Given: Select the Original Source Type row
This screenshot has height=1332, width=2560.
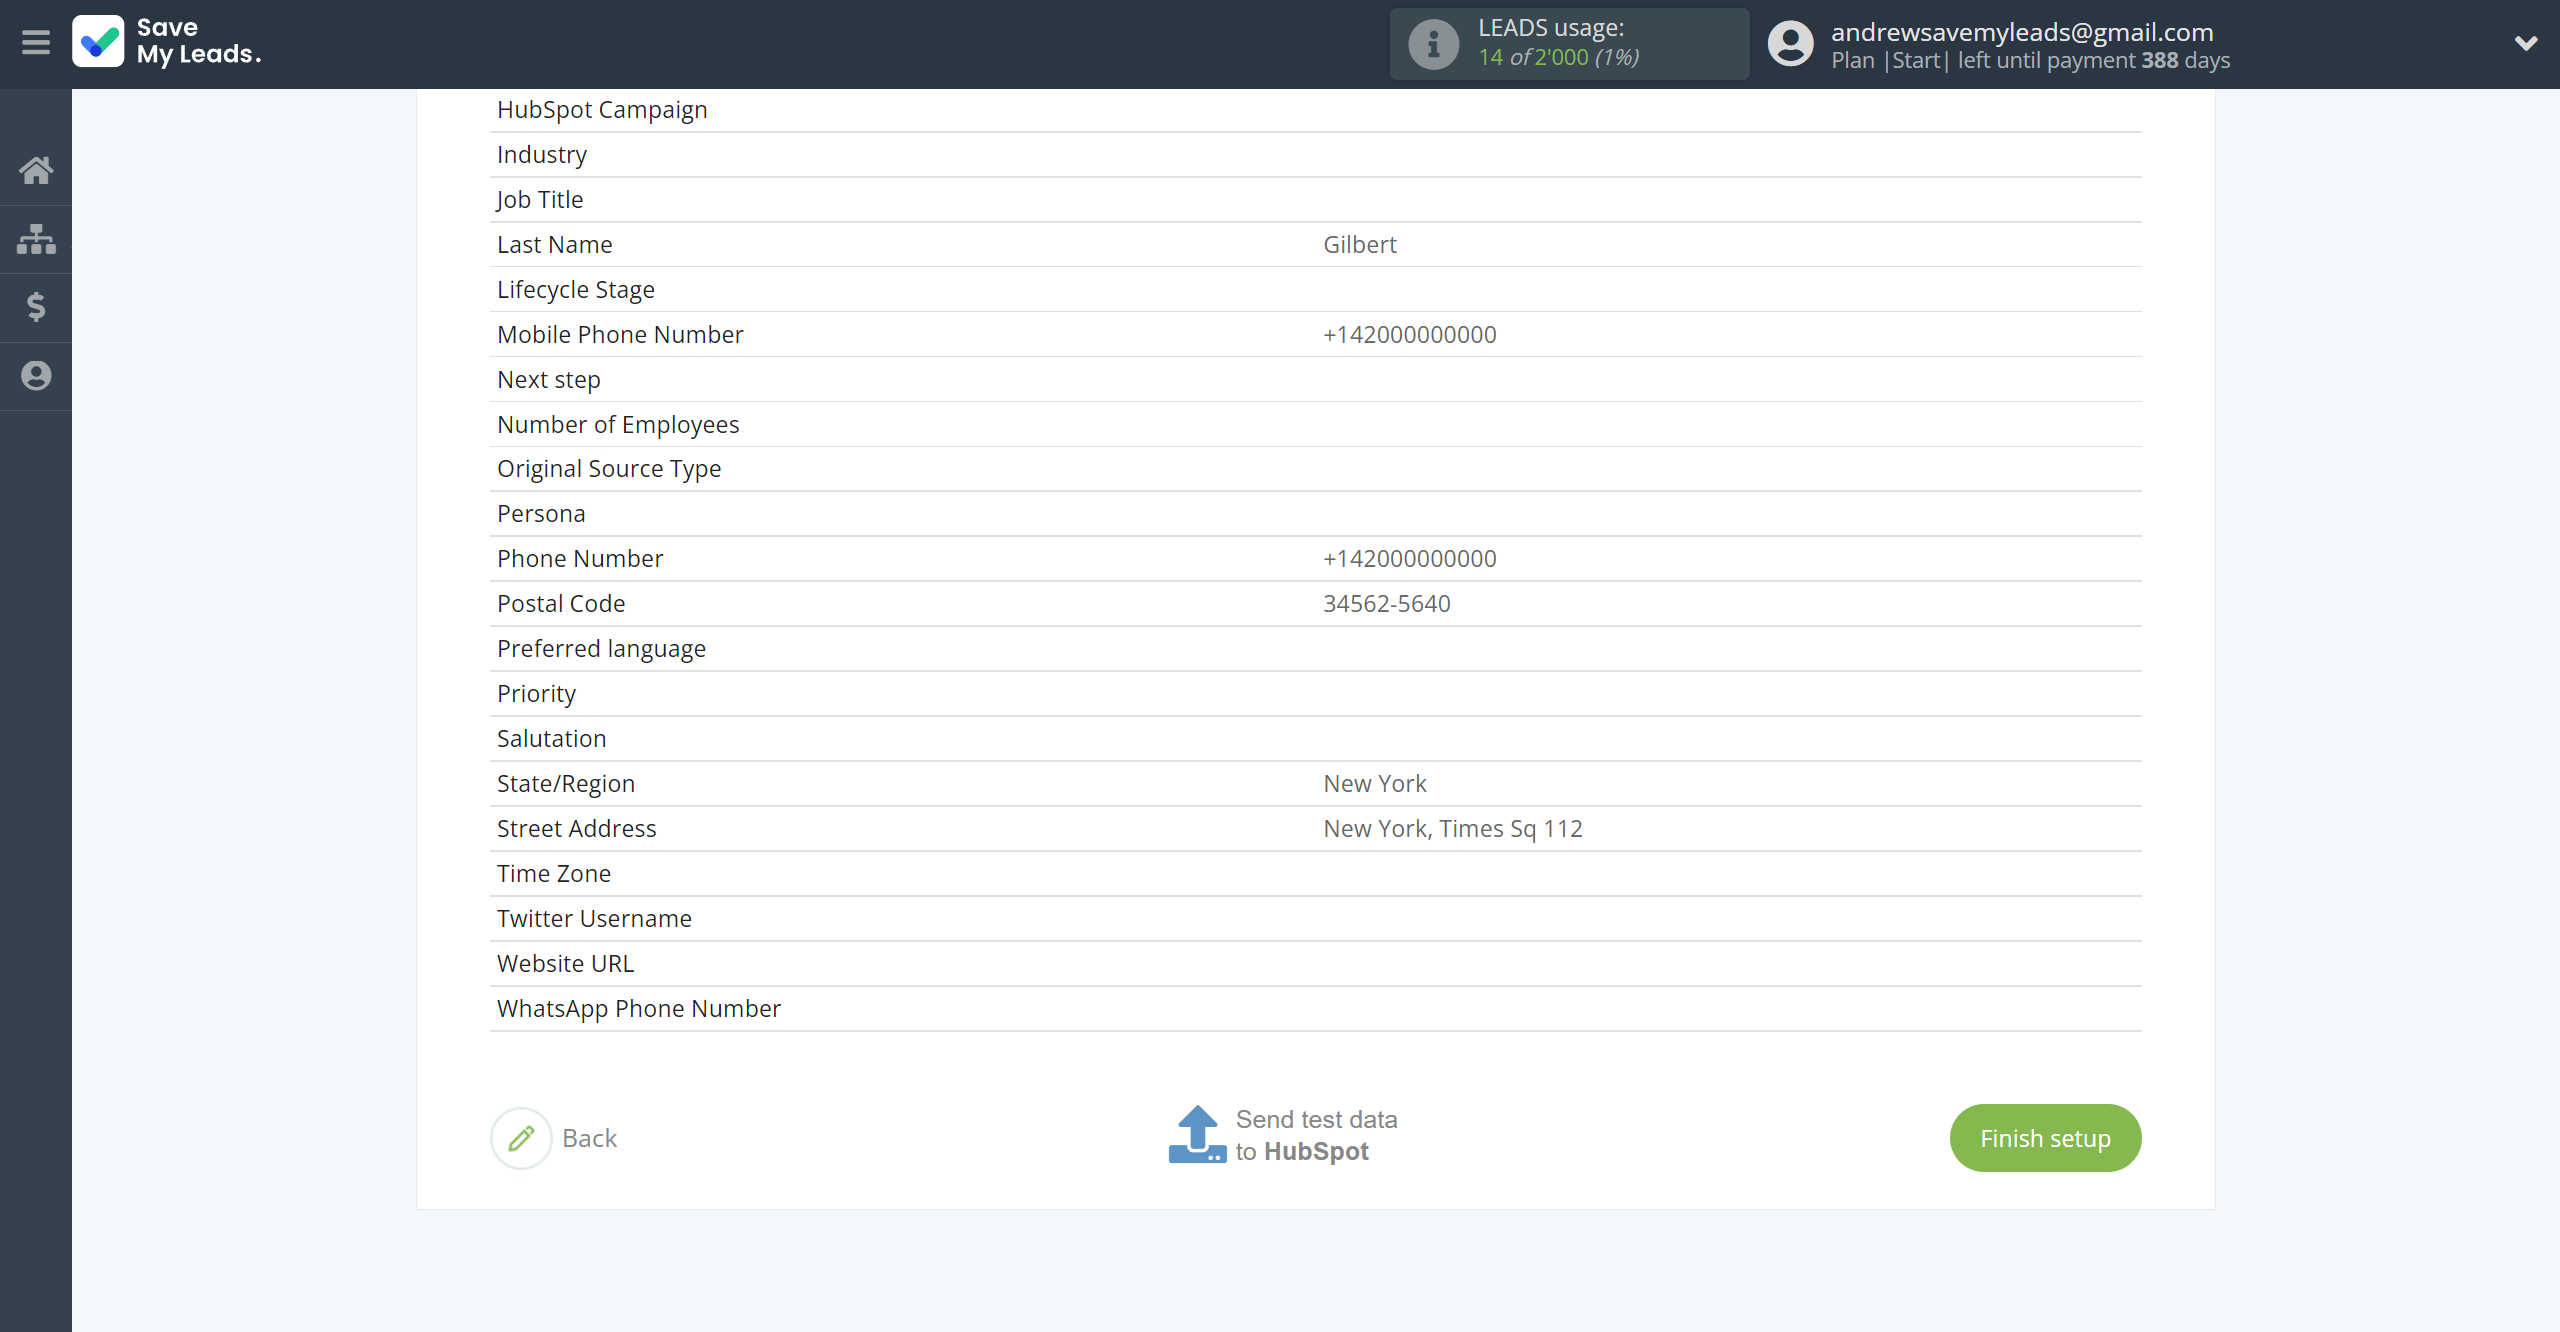Looking at the screenshot, I should [1315, 469].
